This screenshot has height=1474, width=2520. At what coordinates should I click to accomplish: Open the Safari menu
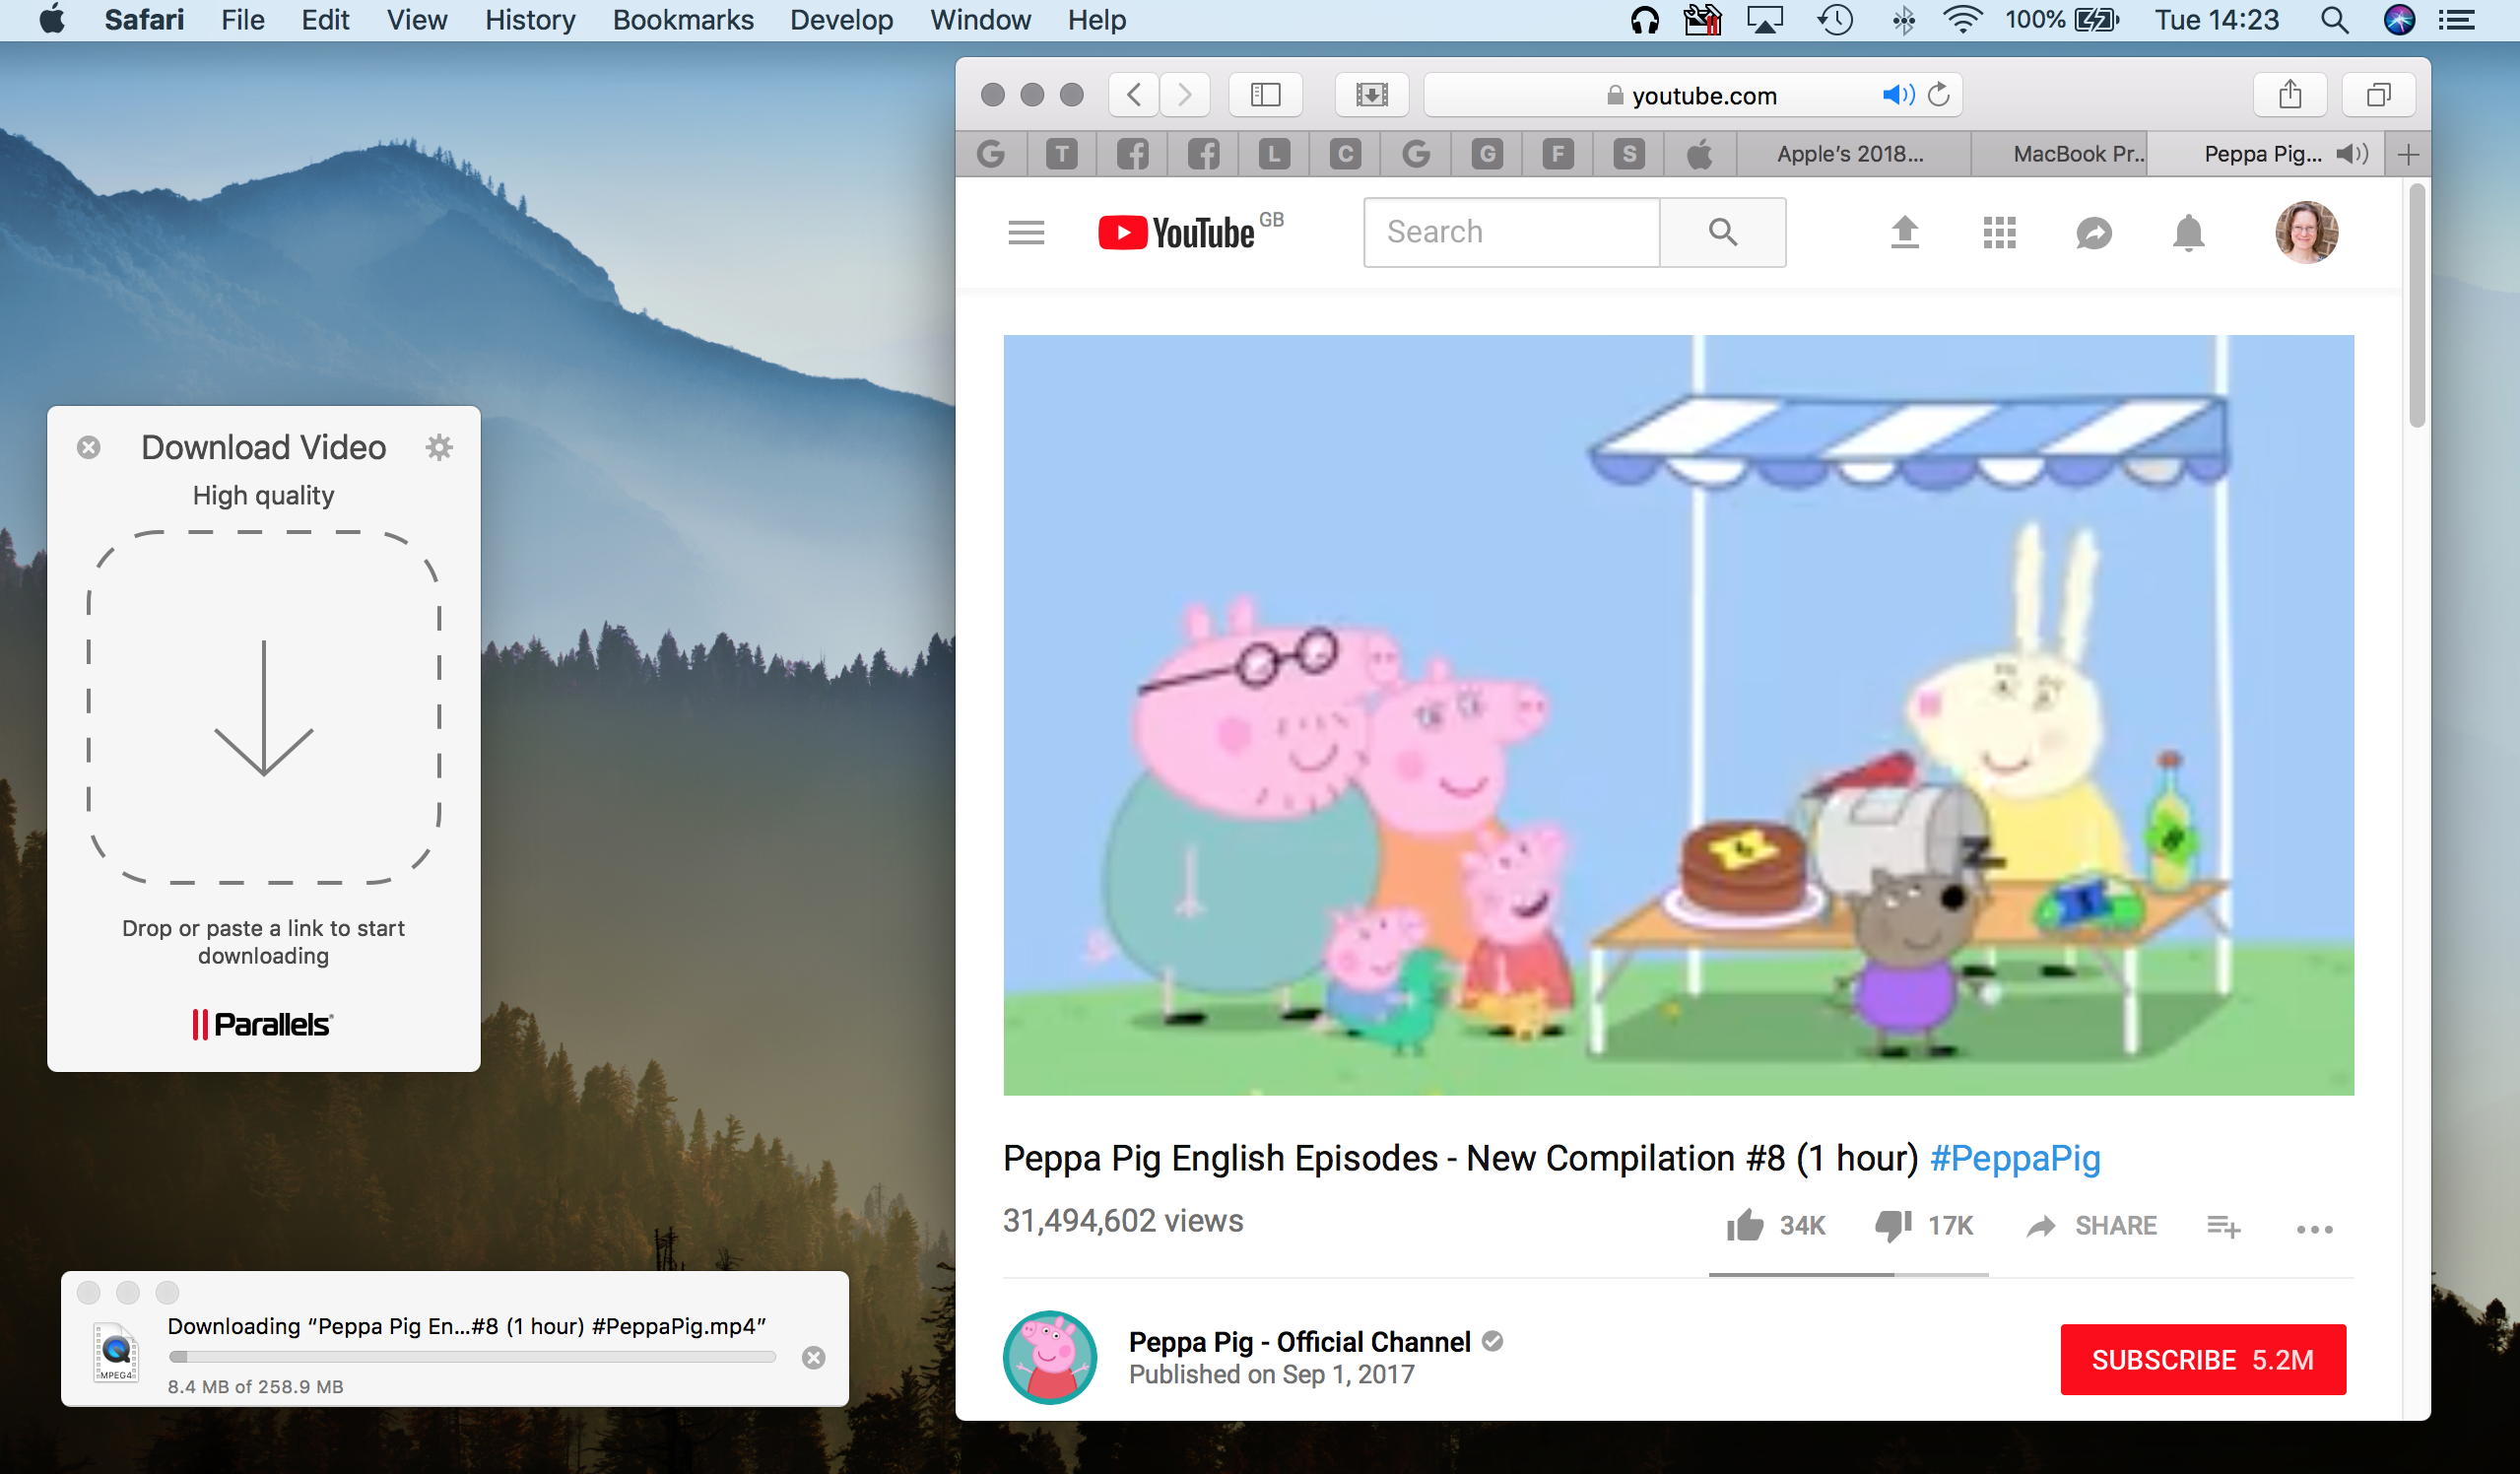coord(144,20)
